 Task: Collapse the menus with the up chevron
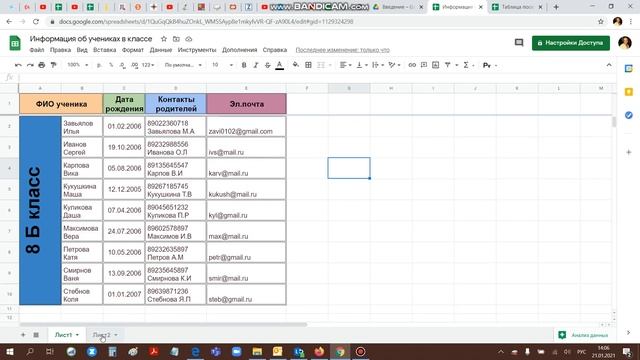click(609, 65)
